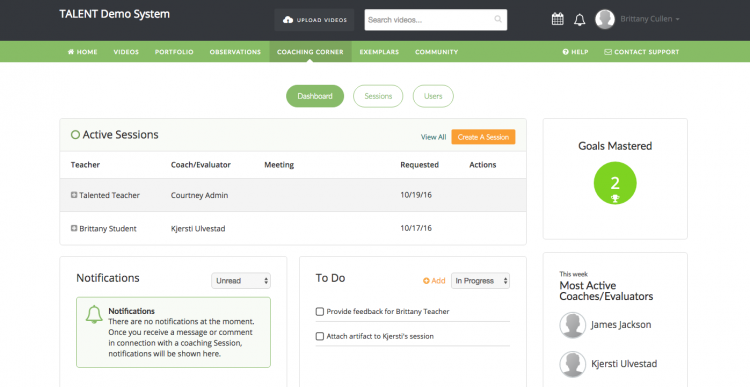Go to the Observations menu item
The width and height of the screenshot is (750, 387).
tap(235, 52)
